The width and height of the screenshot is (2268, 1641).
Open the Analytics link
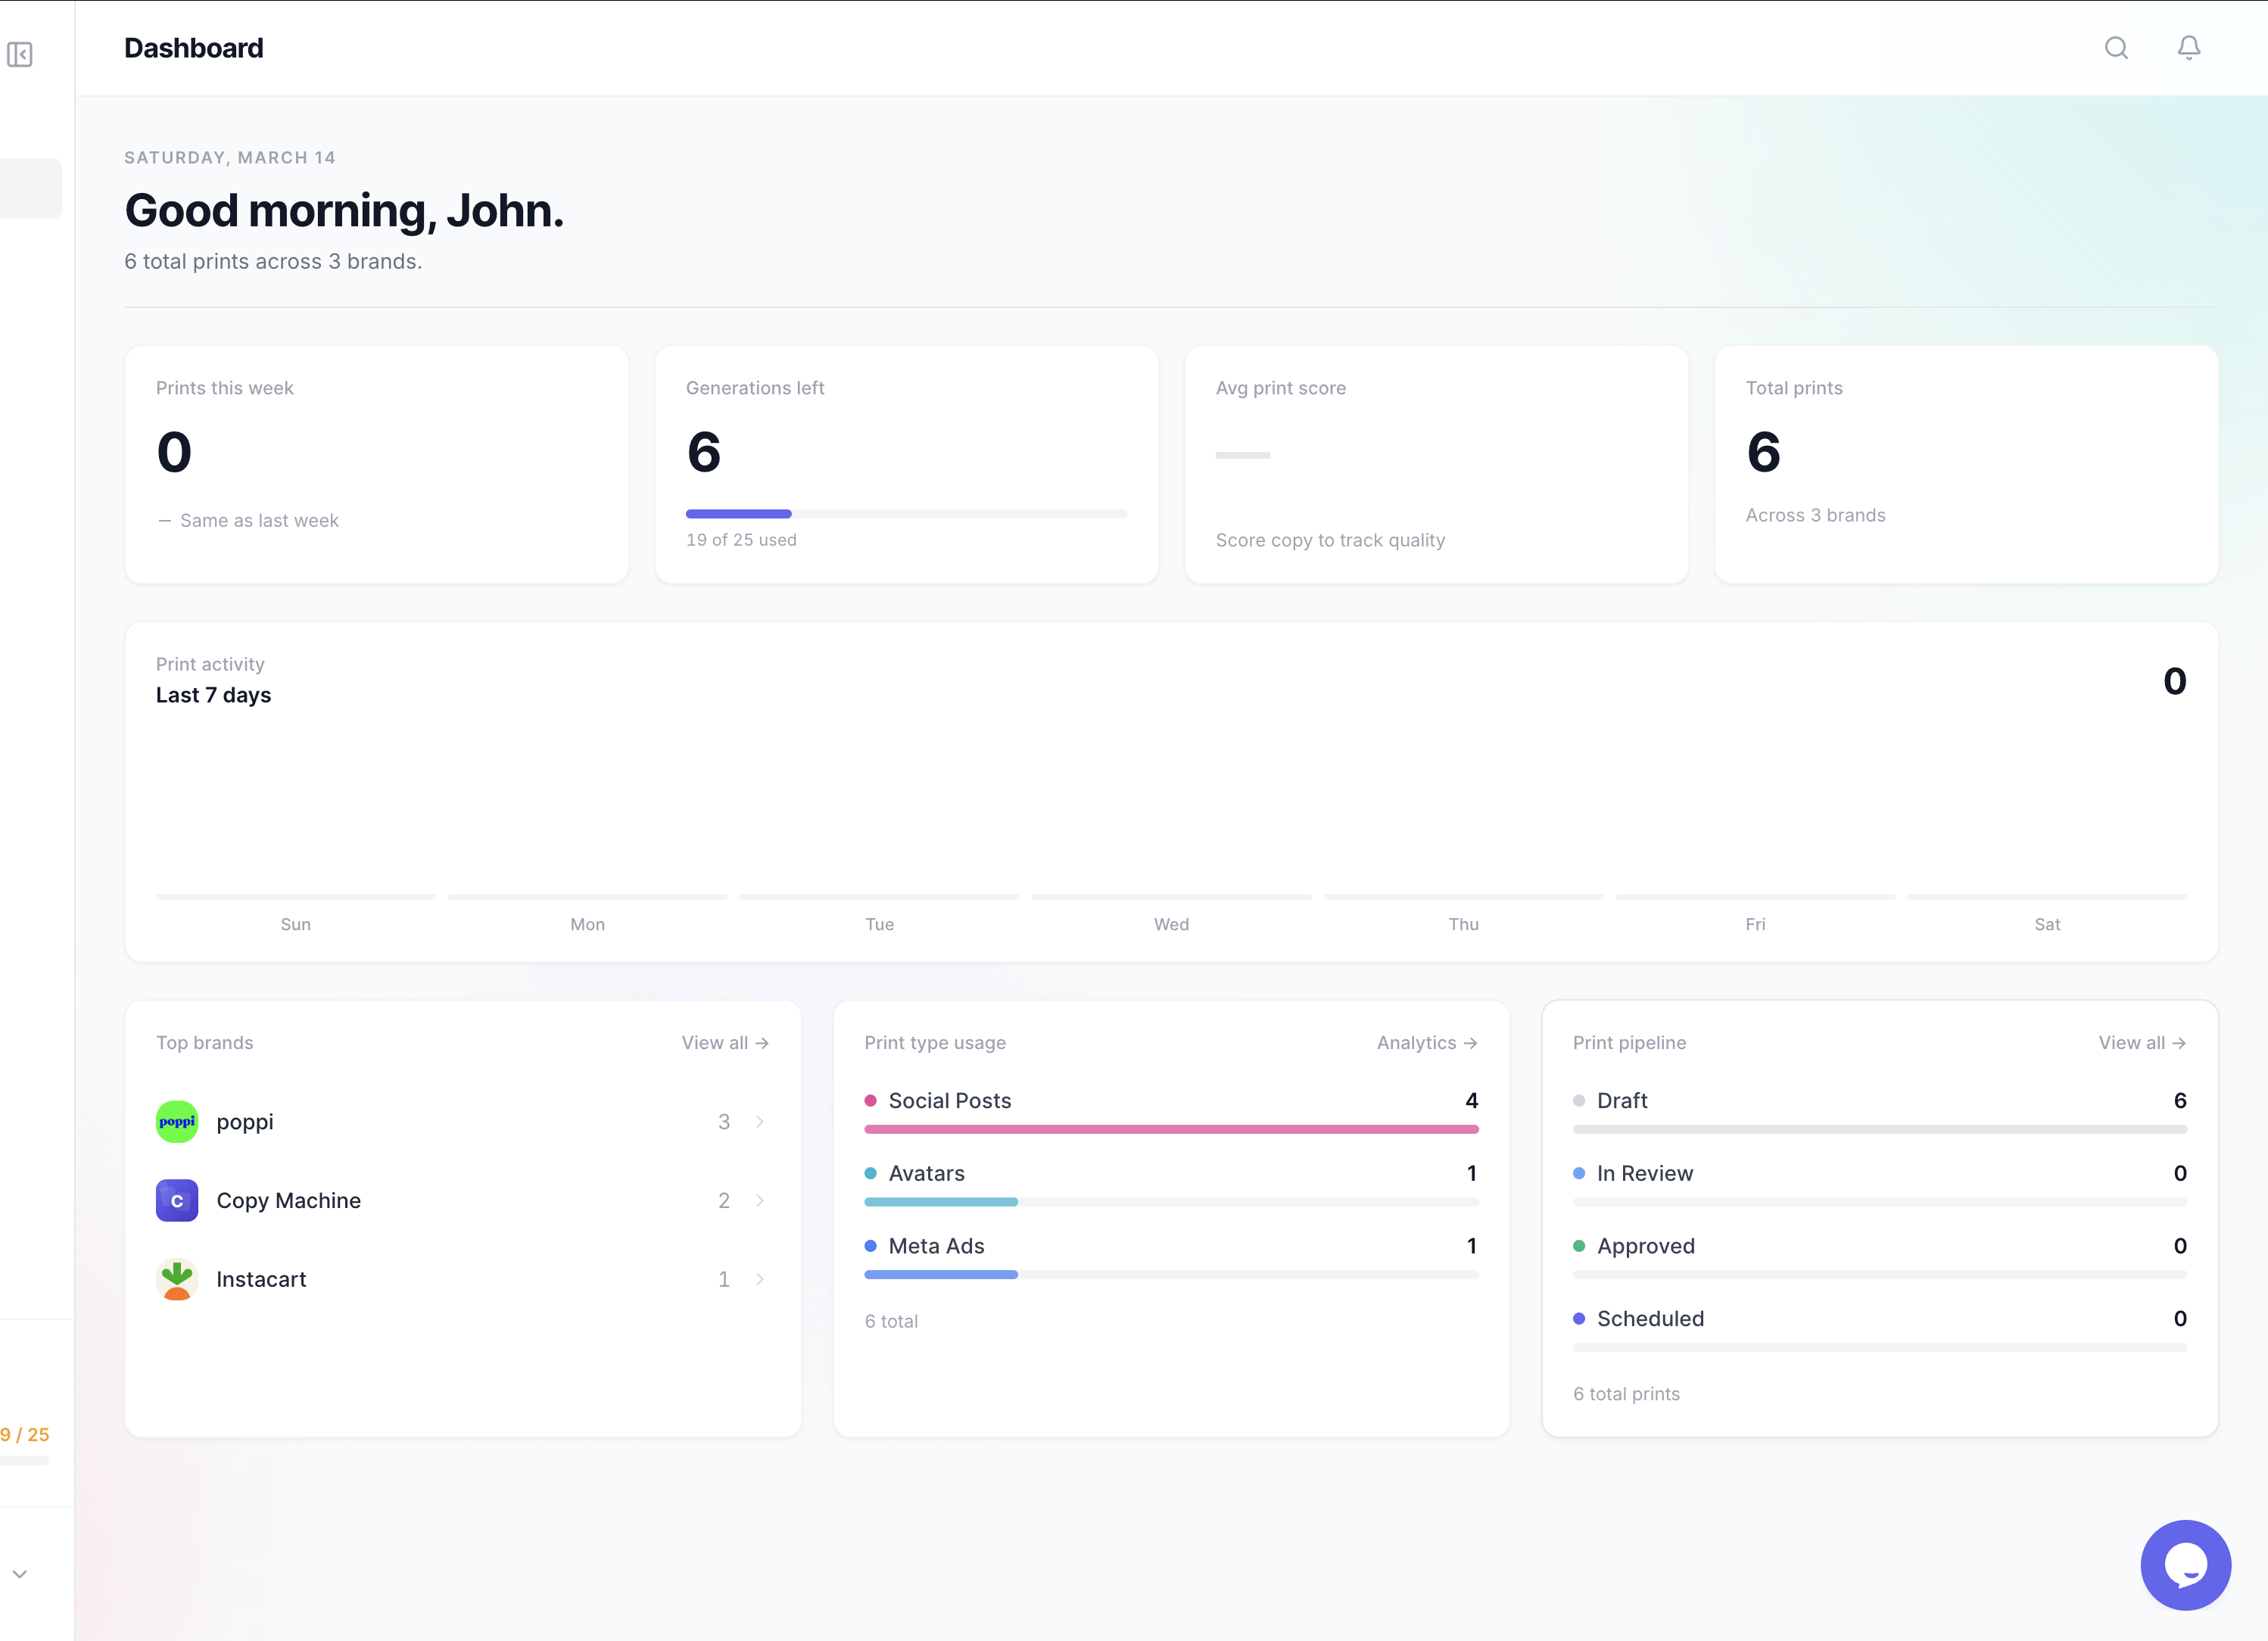point(1426,1042)
